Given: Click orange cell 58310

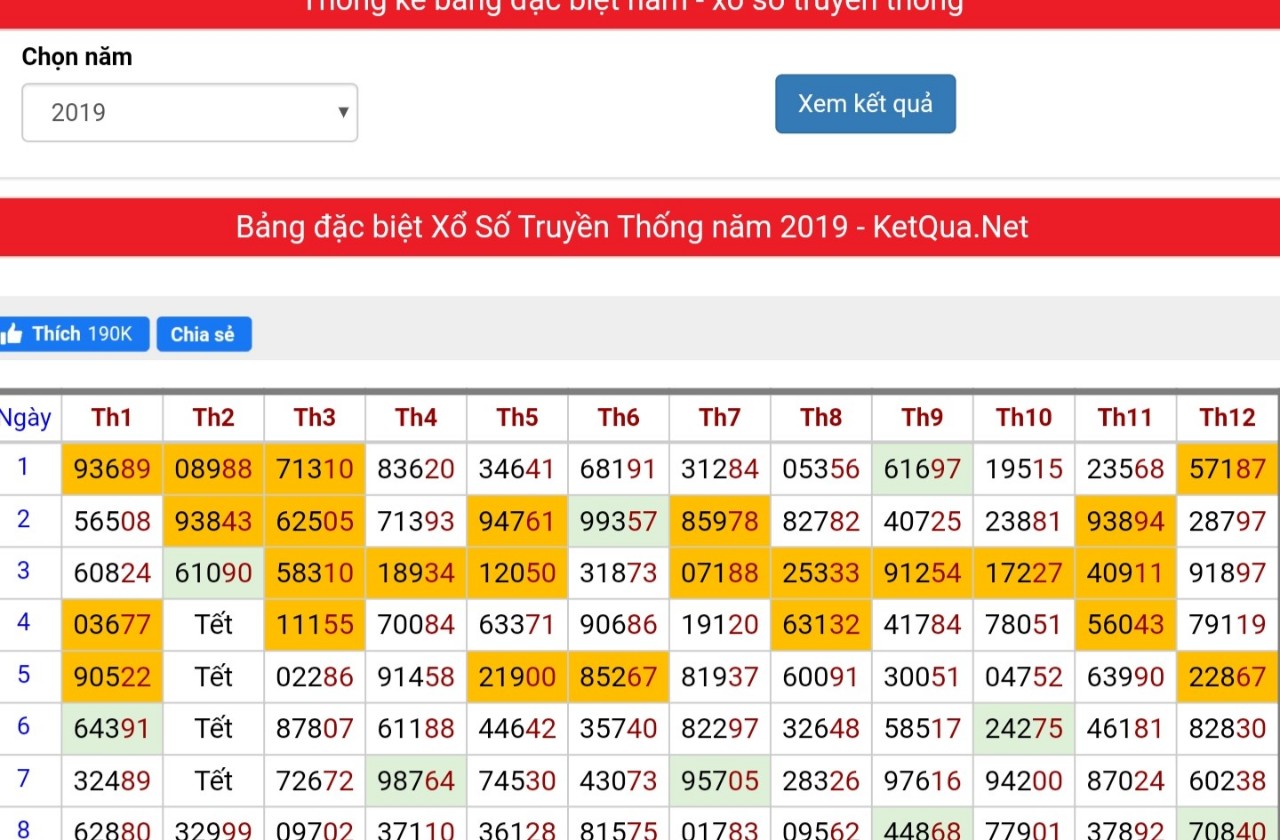Looking at the screenshot, I should pyautogui.click(x=314, y=573).
